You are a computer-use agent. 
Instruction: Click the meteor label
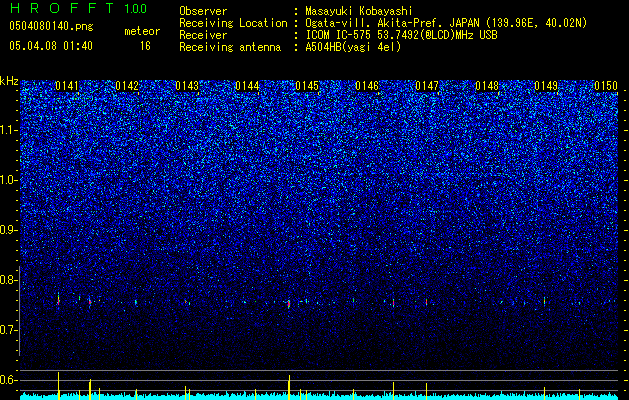[142, 31]
